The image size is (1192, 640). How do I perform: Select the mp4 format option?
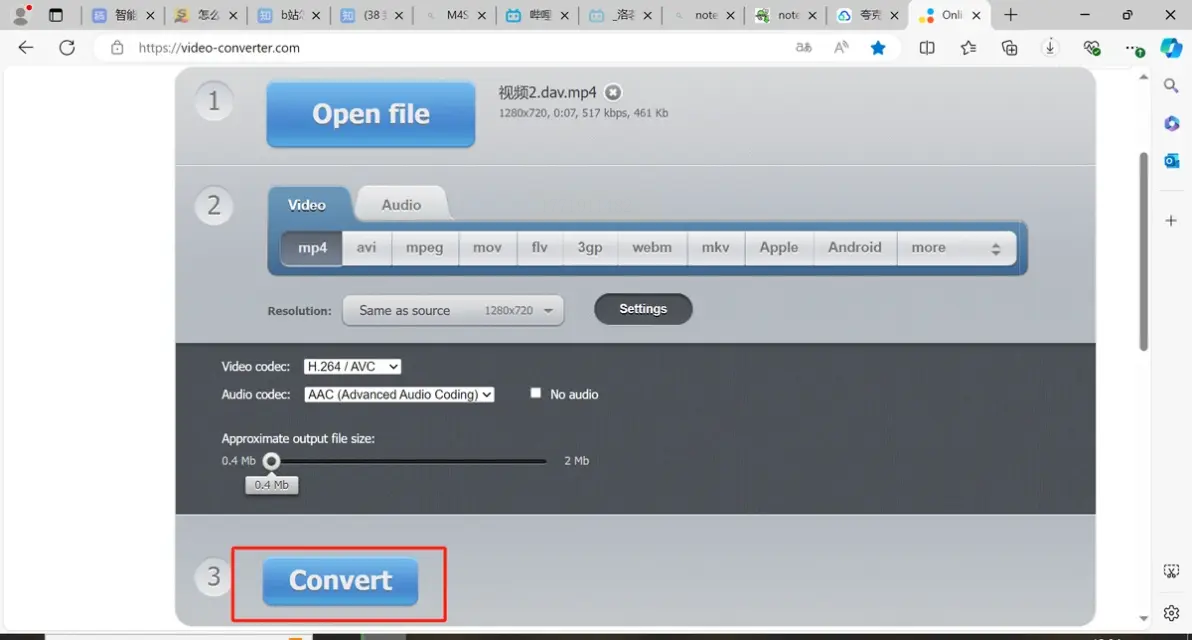click(x=312, y=248)
